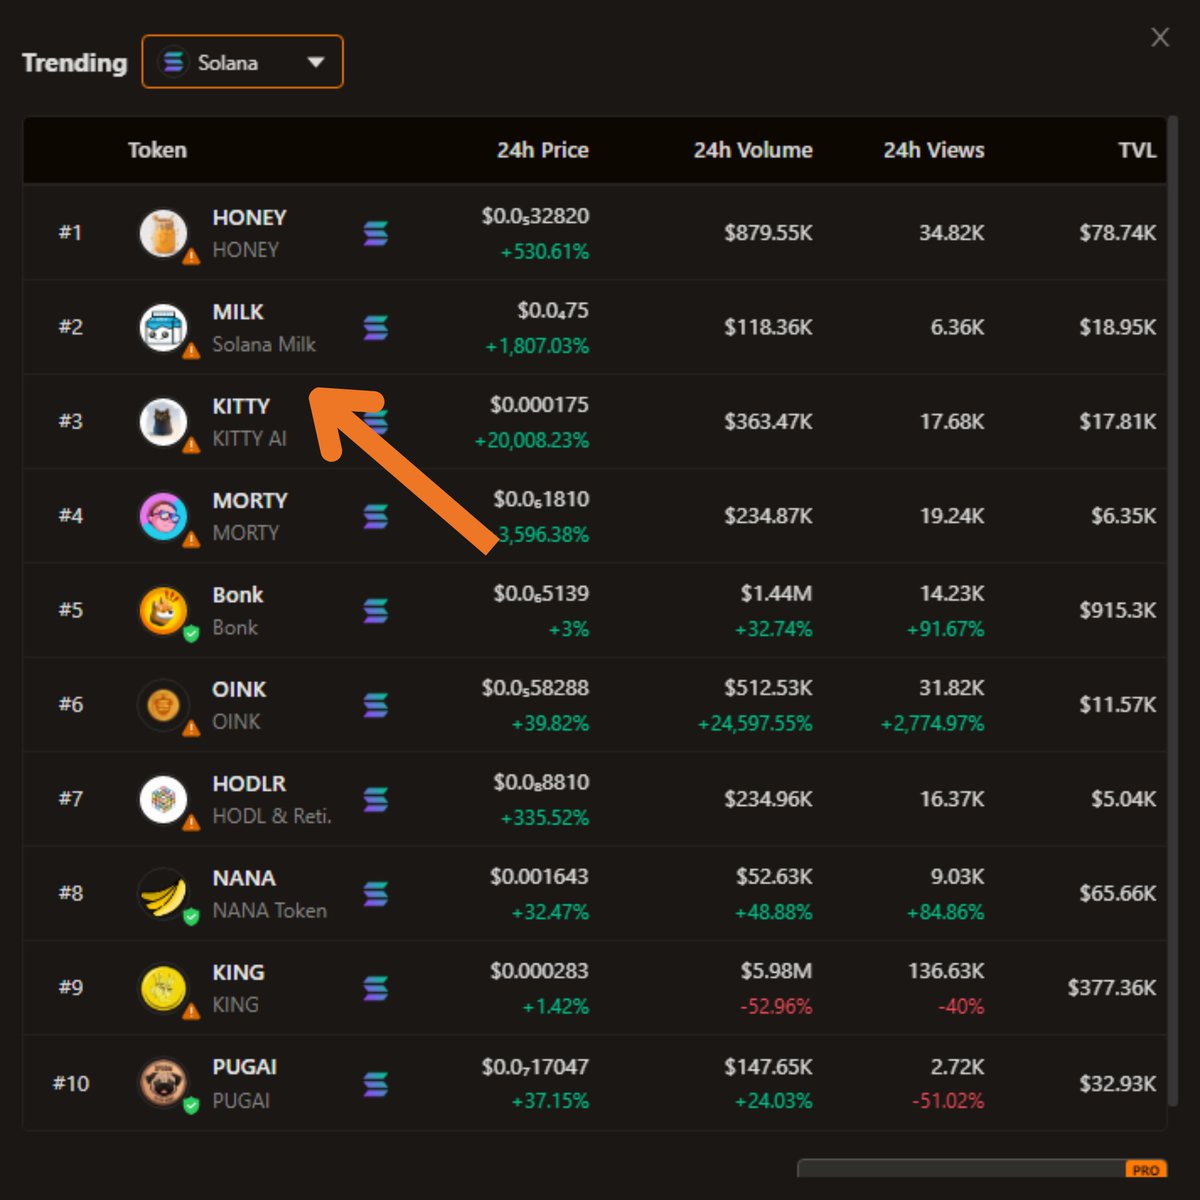This screenshot has width=1200, height=1200.
Task: Click OINK's +24,597.55% volume change
Action: [755, 723]
